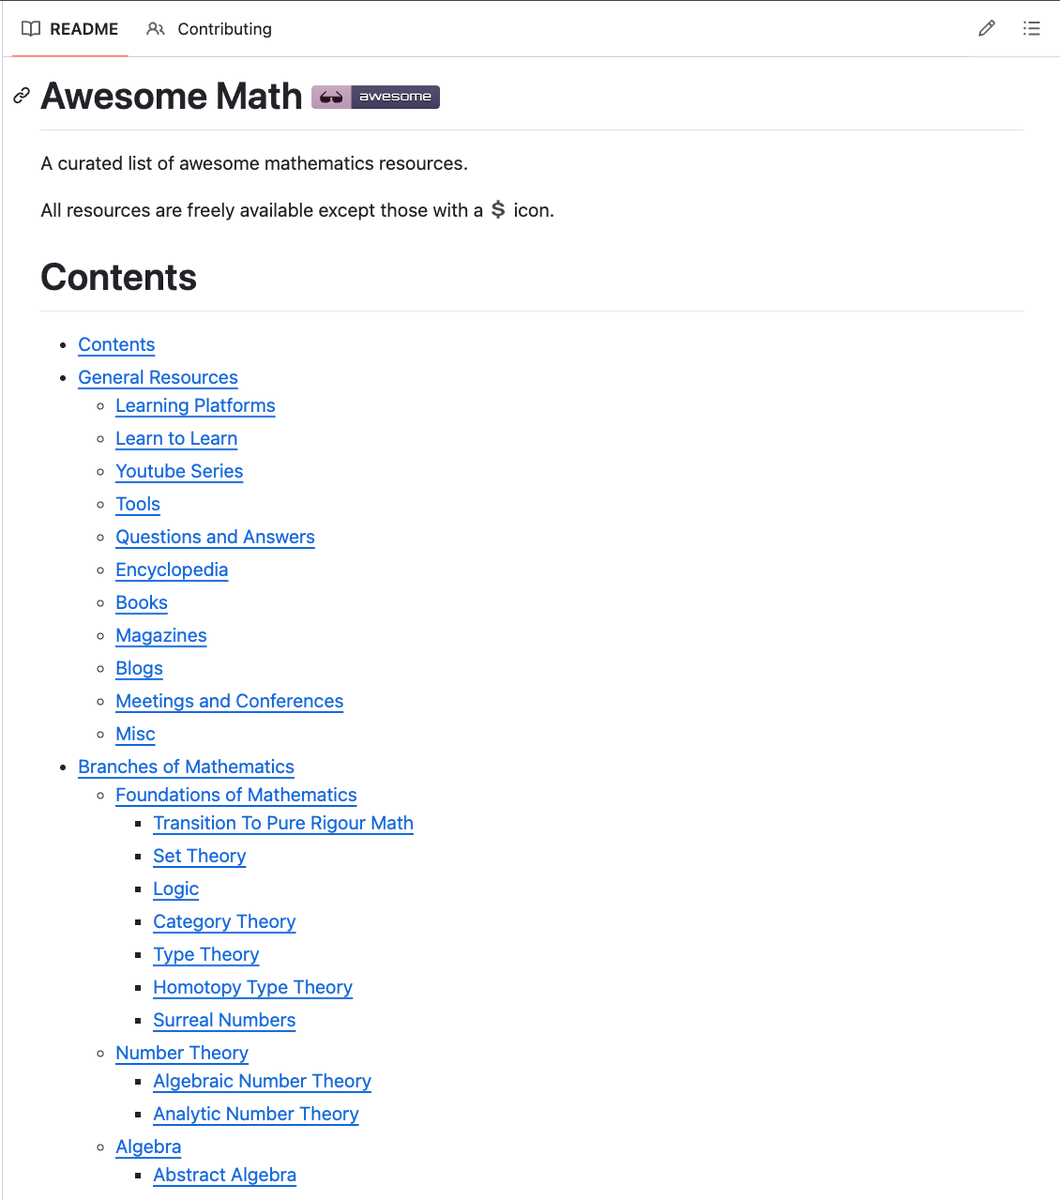Open the General Resources link
This screenshot has height=1200, width=1060.
158,377
